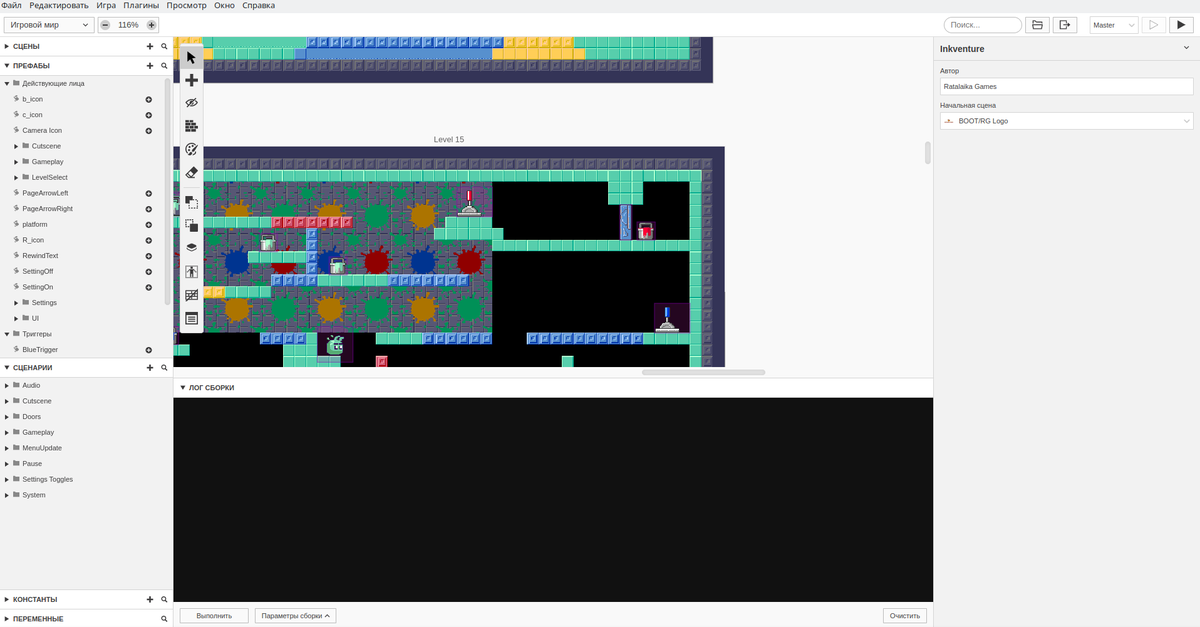
Task: Open the Игровой мир view dropdown
Action: click(x=49, y=25)
